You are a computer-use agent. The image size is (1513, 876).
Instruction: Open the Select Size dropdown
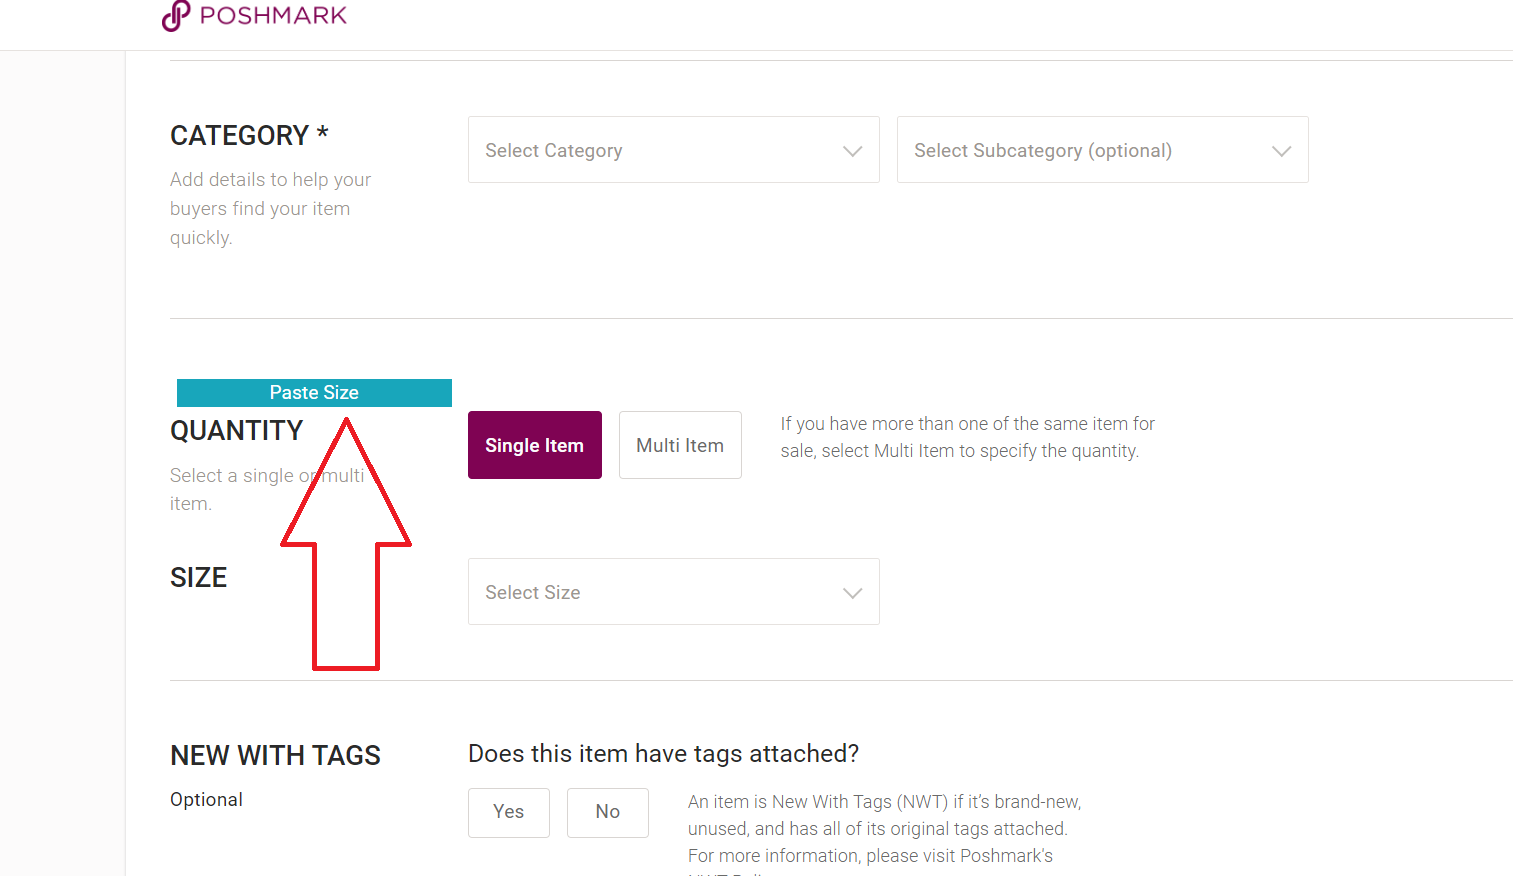coord(674,592)
